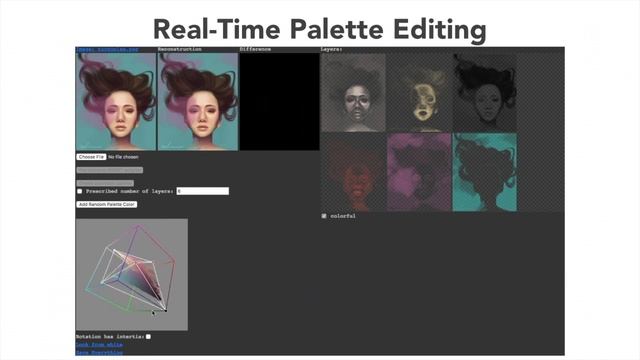Select the original portrait image
This screenshot has height=360, width=640.
pos(116,102)
